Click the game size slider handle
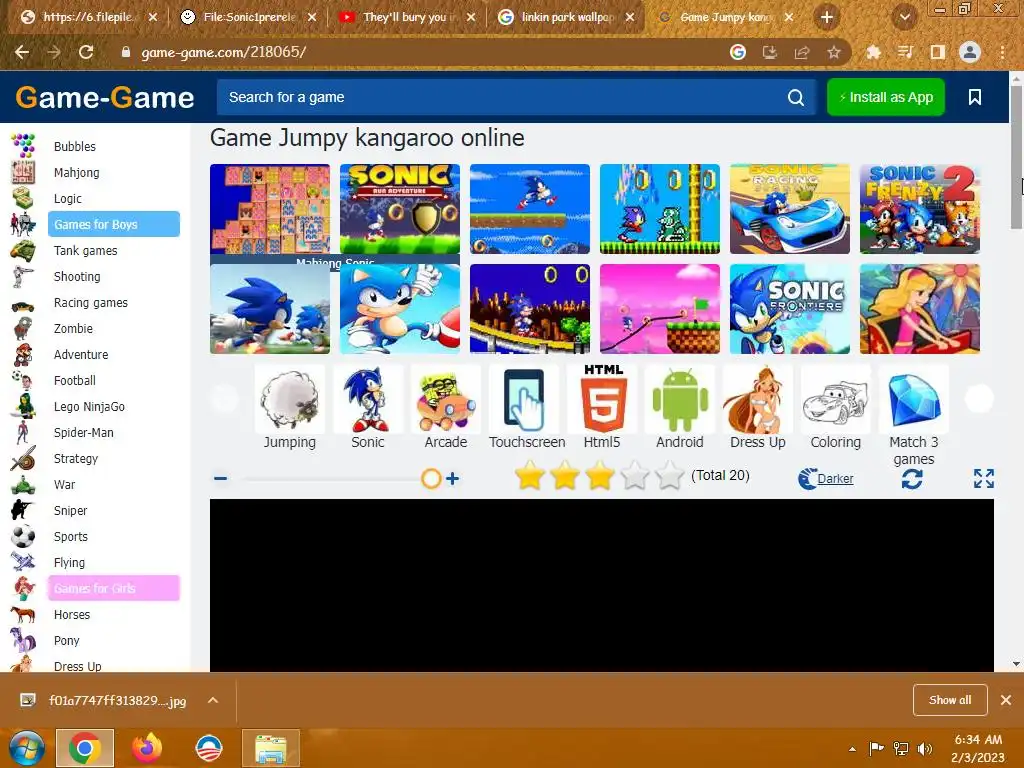The height and width of the screenshot is (768, 1024). [x=431, y=479]
